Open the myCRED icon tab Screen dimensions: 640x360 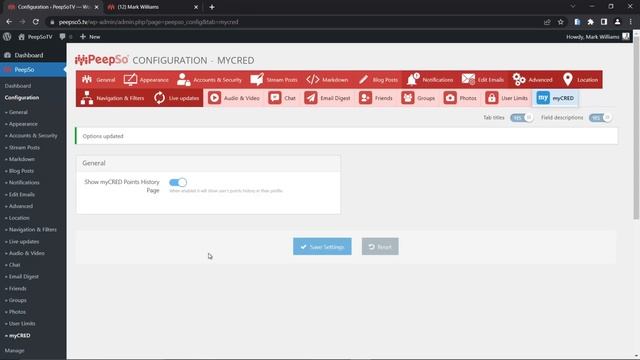coord(543,98)
